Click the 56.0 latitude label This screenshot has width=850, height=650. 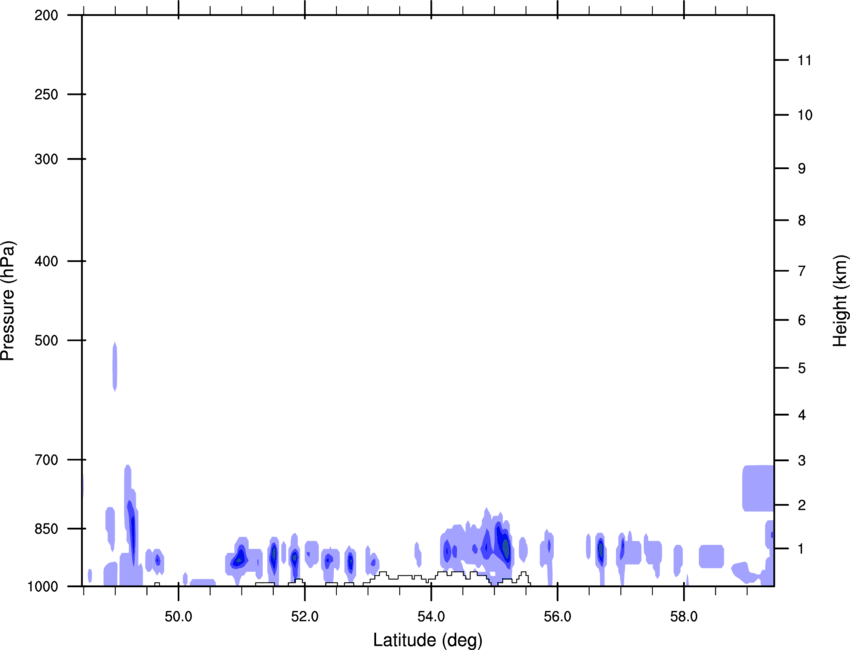[x=557, y=616]
